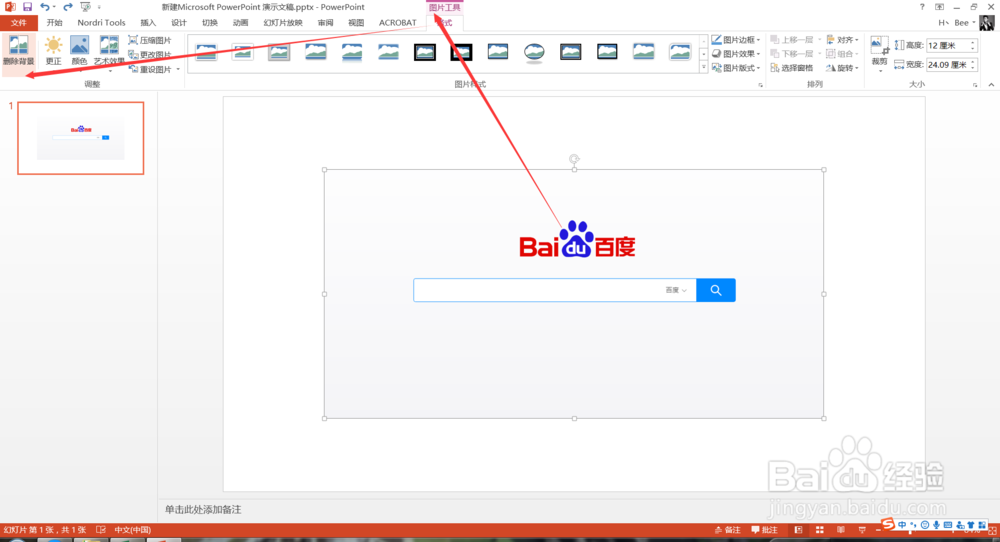The image size is (1000, 542).
Task: Switch to Reading view icon
Action: 841,530
